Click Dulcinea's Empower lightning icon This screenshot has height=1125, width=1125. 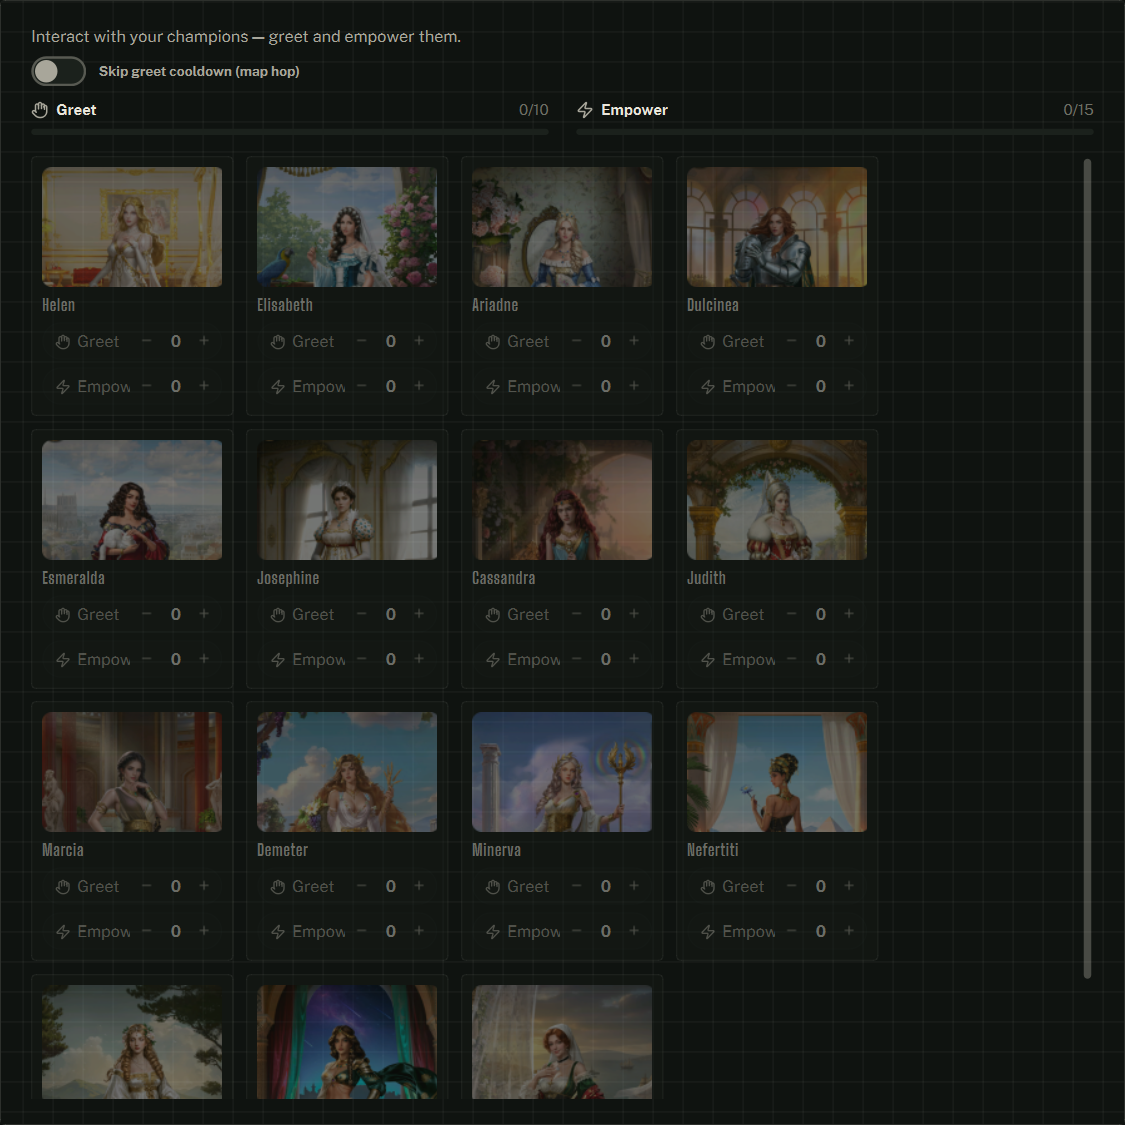point(708,387)
